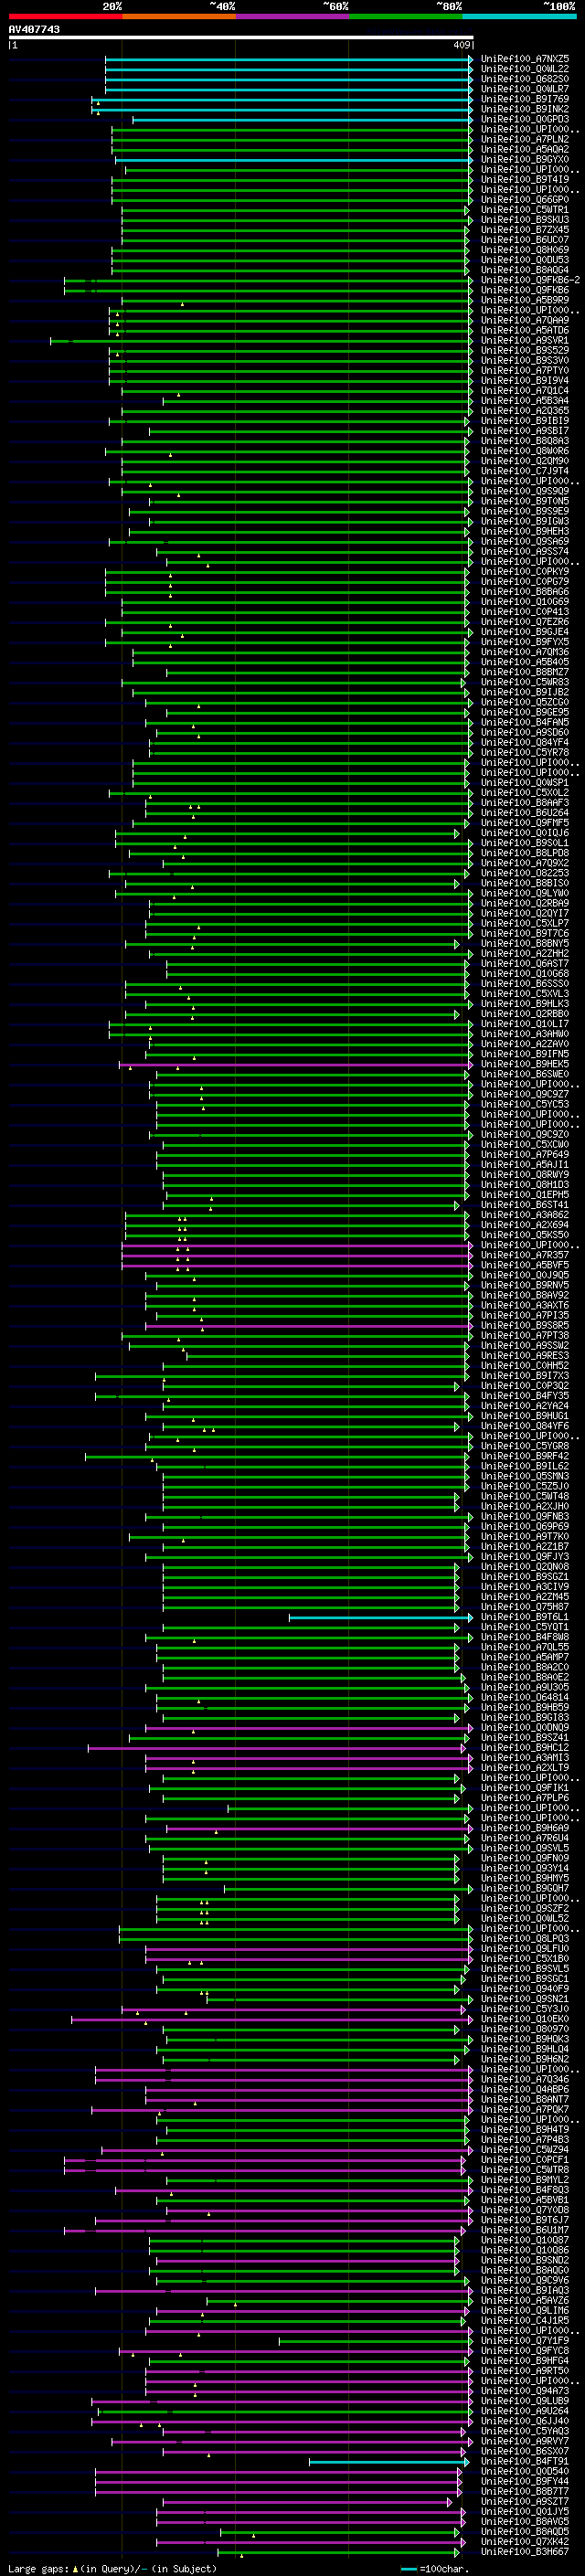Click the 'Large gaps' legend text
The height and width of the screenshot is (2576, 585).
[38, 2568]
